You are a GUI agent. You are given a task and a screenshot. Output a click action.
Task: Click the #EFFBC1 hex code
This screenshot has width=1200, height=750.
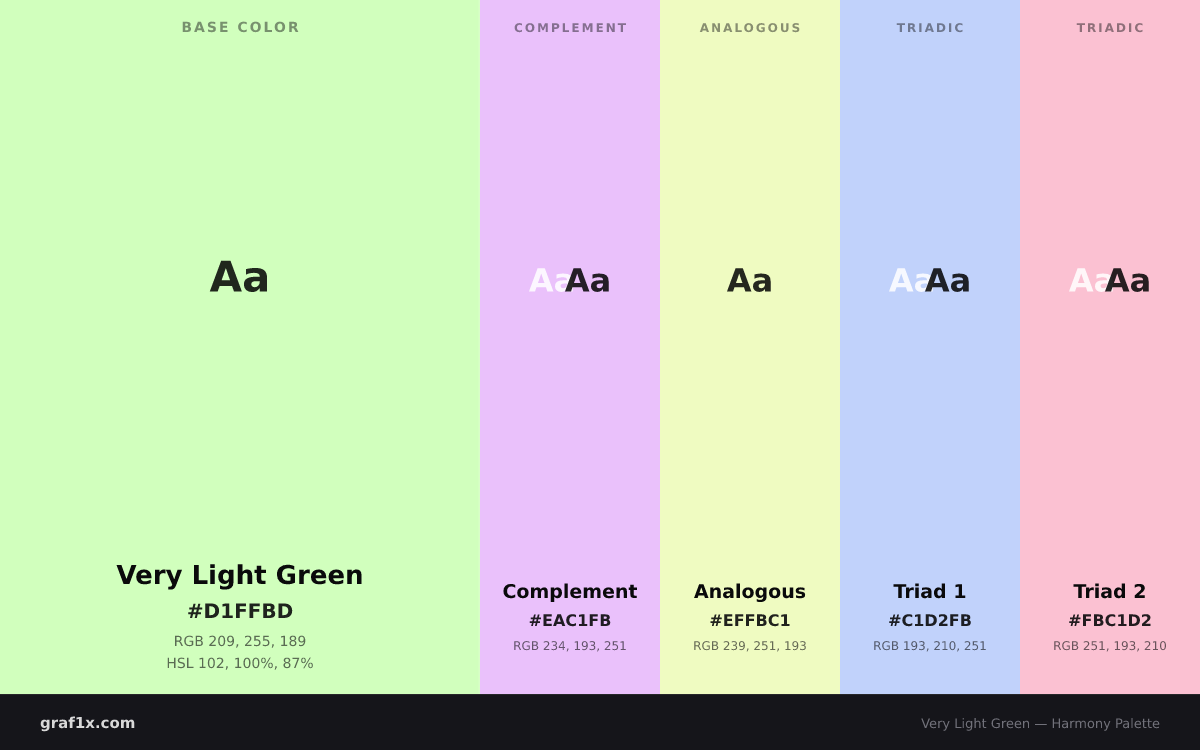click(750, 620)
